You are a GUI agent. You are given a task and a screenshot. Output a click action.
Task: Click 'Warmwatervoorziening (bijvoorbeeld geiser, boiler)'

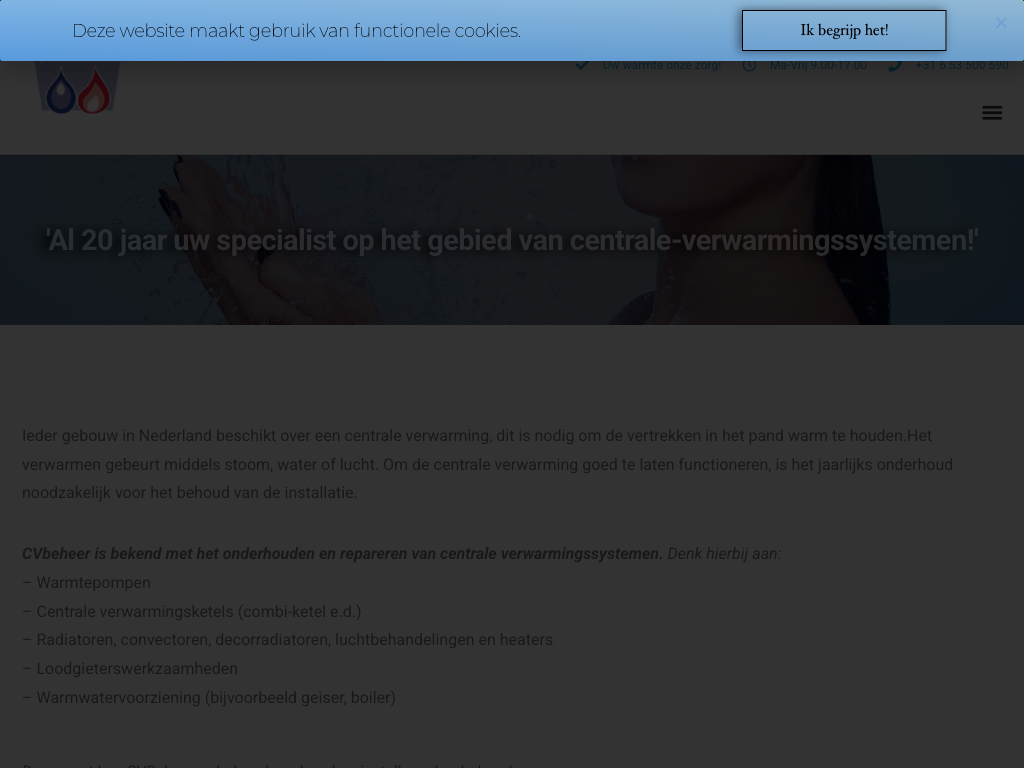point(216,697)
